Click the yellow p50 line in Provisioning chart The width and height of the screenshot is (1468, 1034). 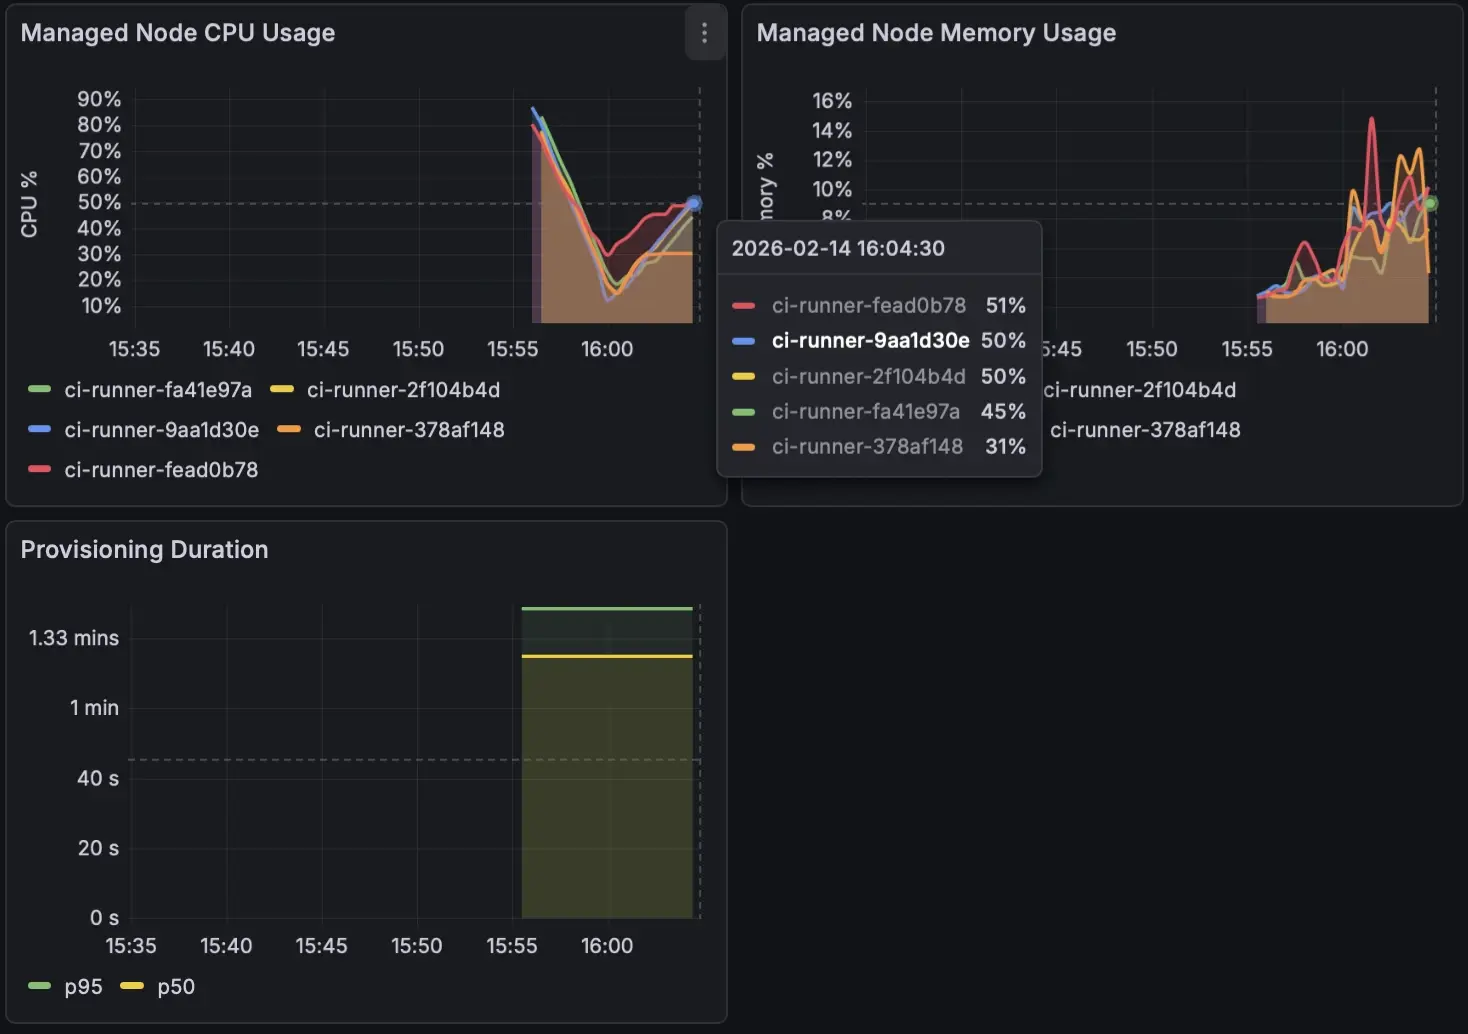click(x=607, y=656)
